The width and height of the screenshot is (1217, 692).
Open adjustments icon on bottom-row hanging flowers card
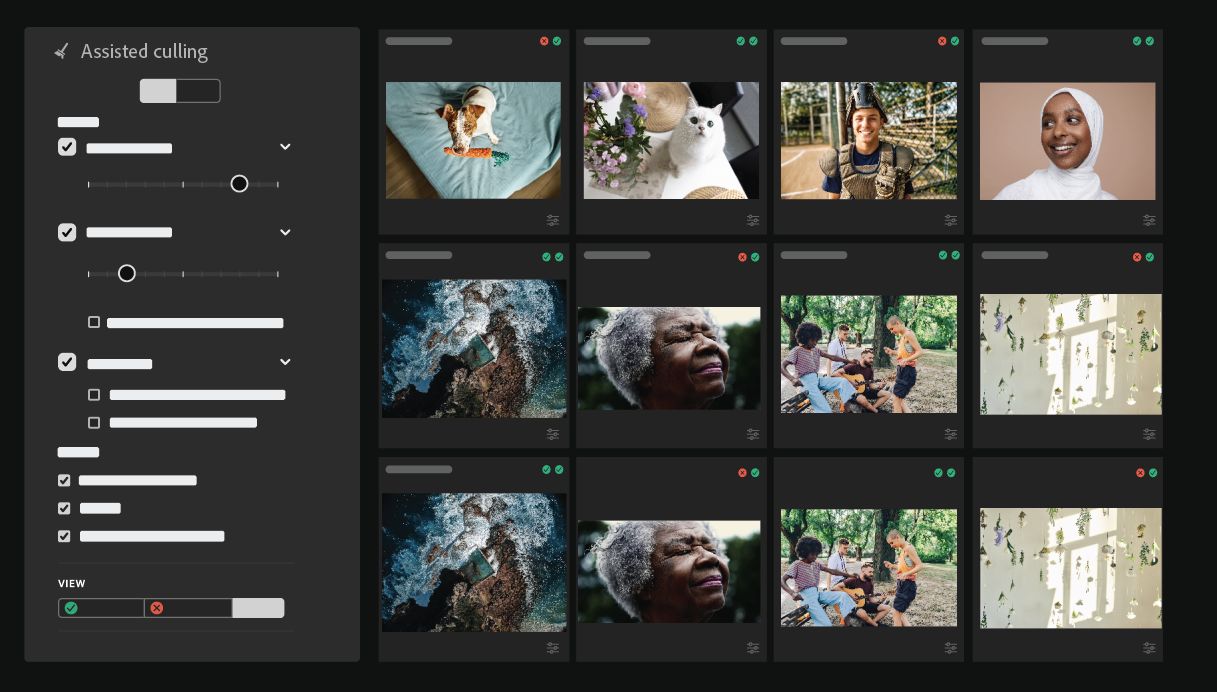(x=1149, y=648)
